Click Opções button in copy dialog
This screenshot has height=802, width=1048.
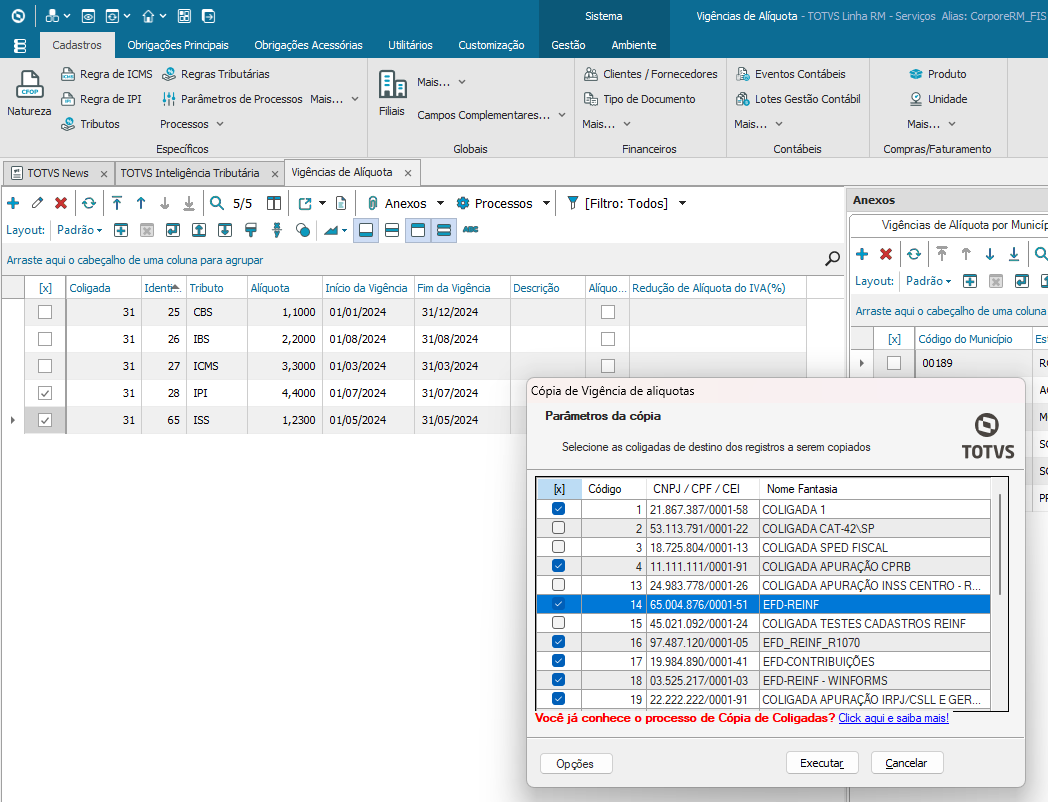tap(575, 763)
